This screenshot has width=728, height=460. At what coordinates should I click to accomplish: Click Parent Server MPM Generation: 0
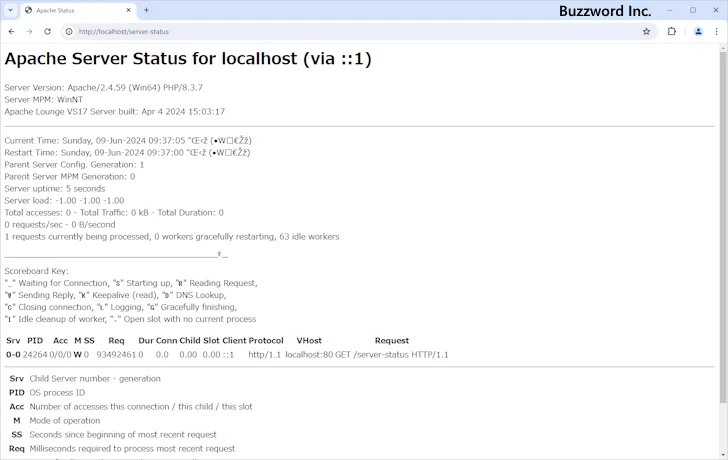coord(70,176)
